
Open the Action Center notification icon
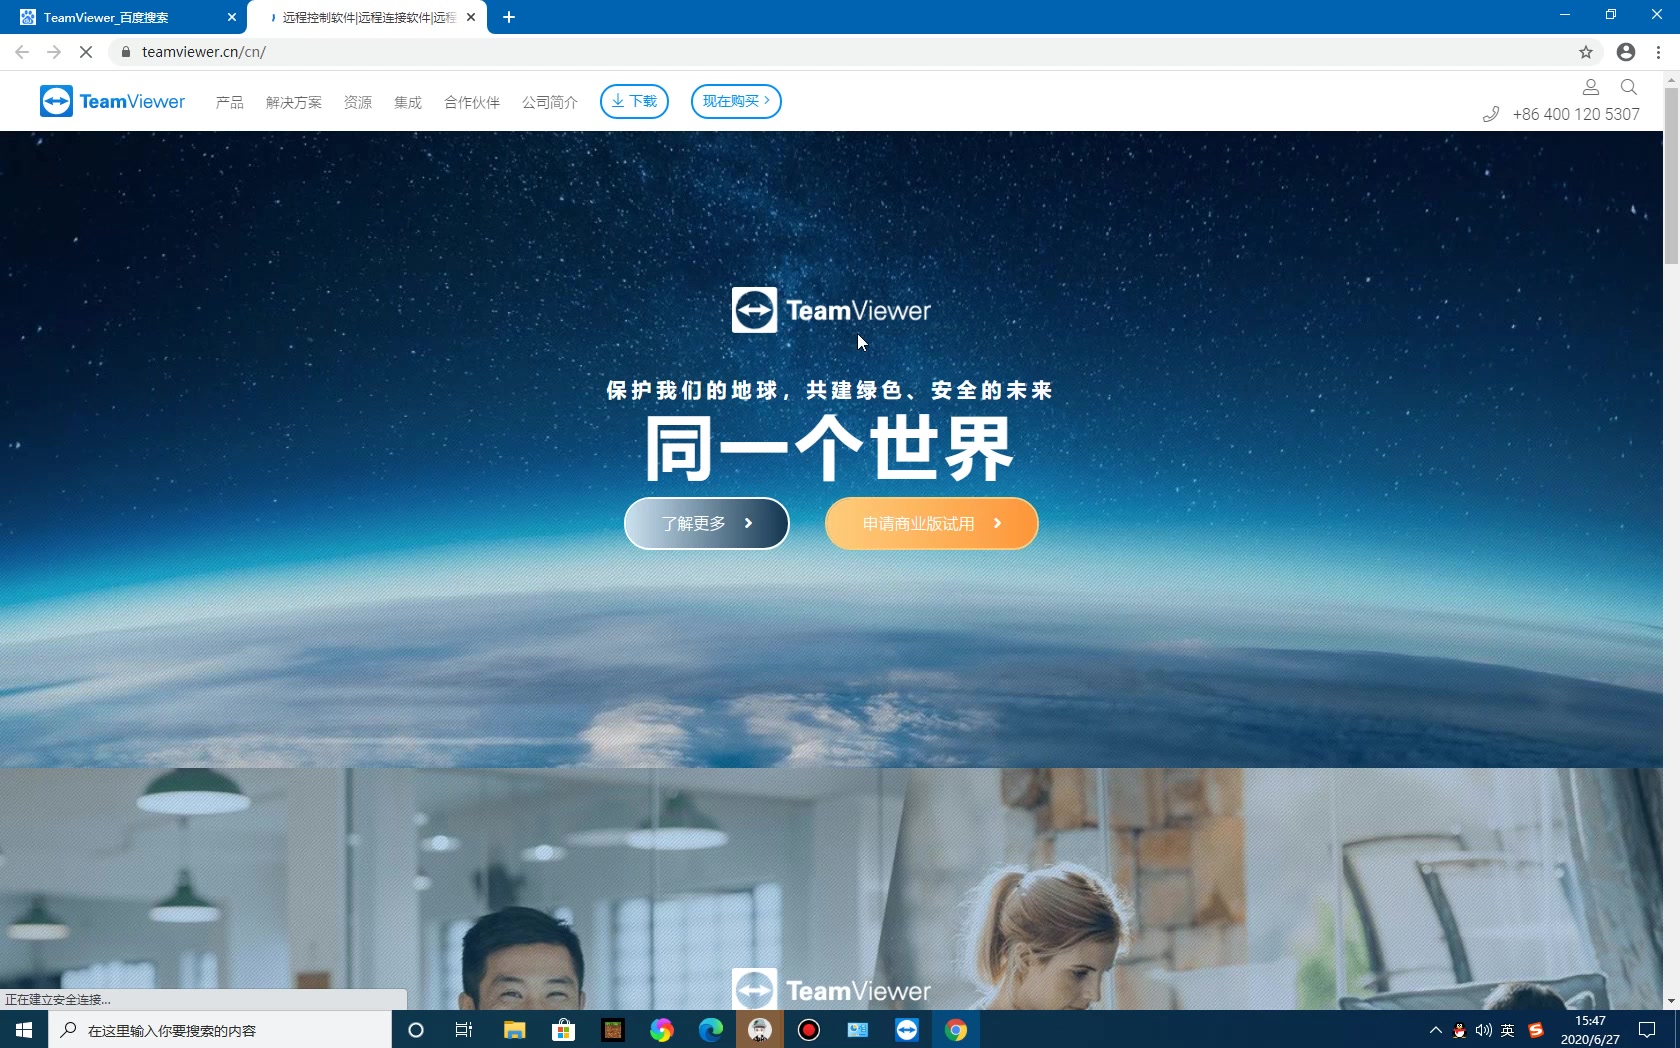(1647, 1030)
